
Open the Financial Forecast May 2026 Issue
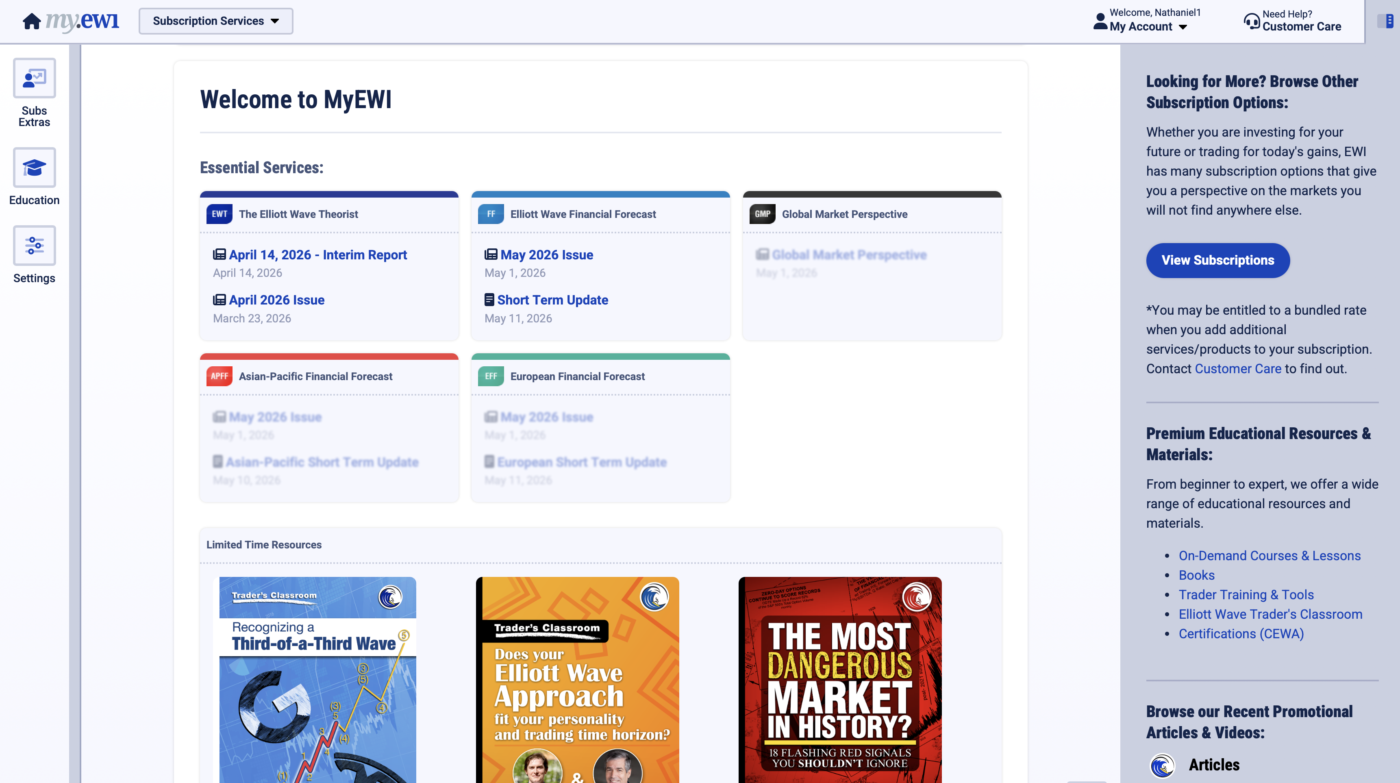(x=547, y=255)
